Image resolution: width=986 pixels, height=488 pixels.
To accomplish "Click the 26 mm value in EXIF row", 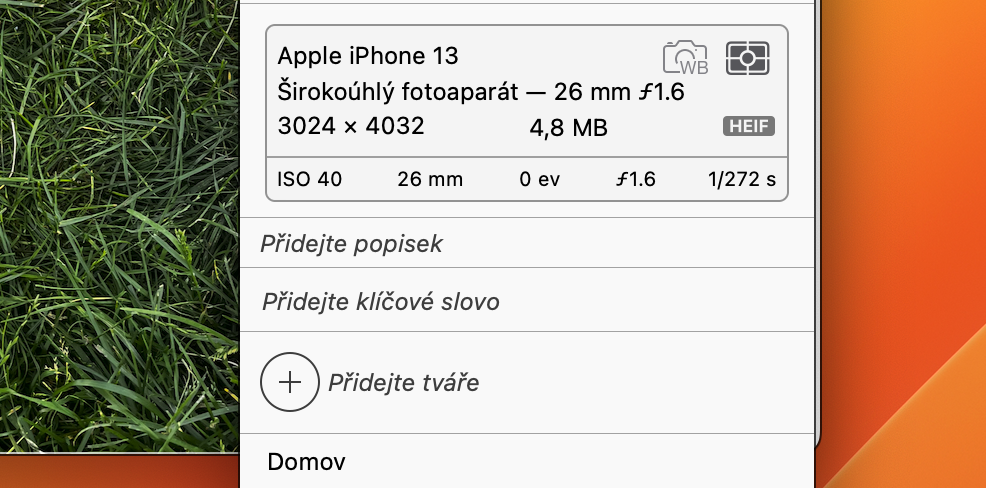I will click(x=430, y=180).
